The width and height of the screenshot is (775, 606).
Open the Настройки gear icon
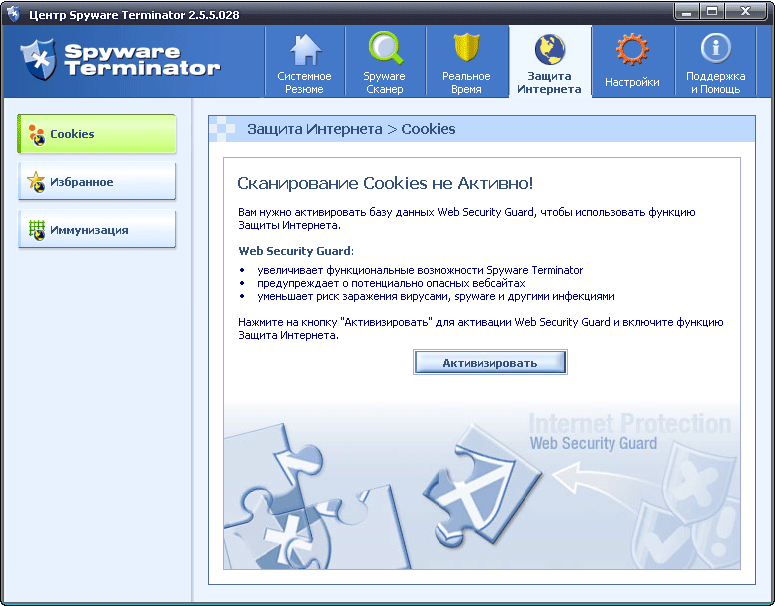632,49
